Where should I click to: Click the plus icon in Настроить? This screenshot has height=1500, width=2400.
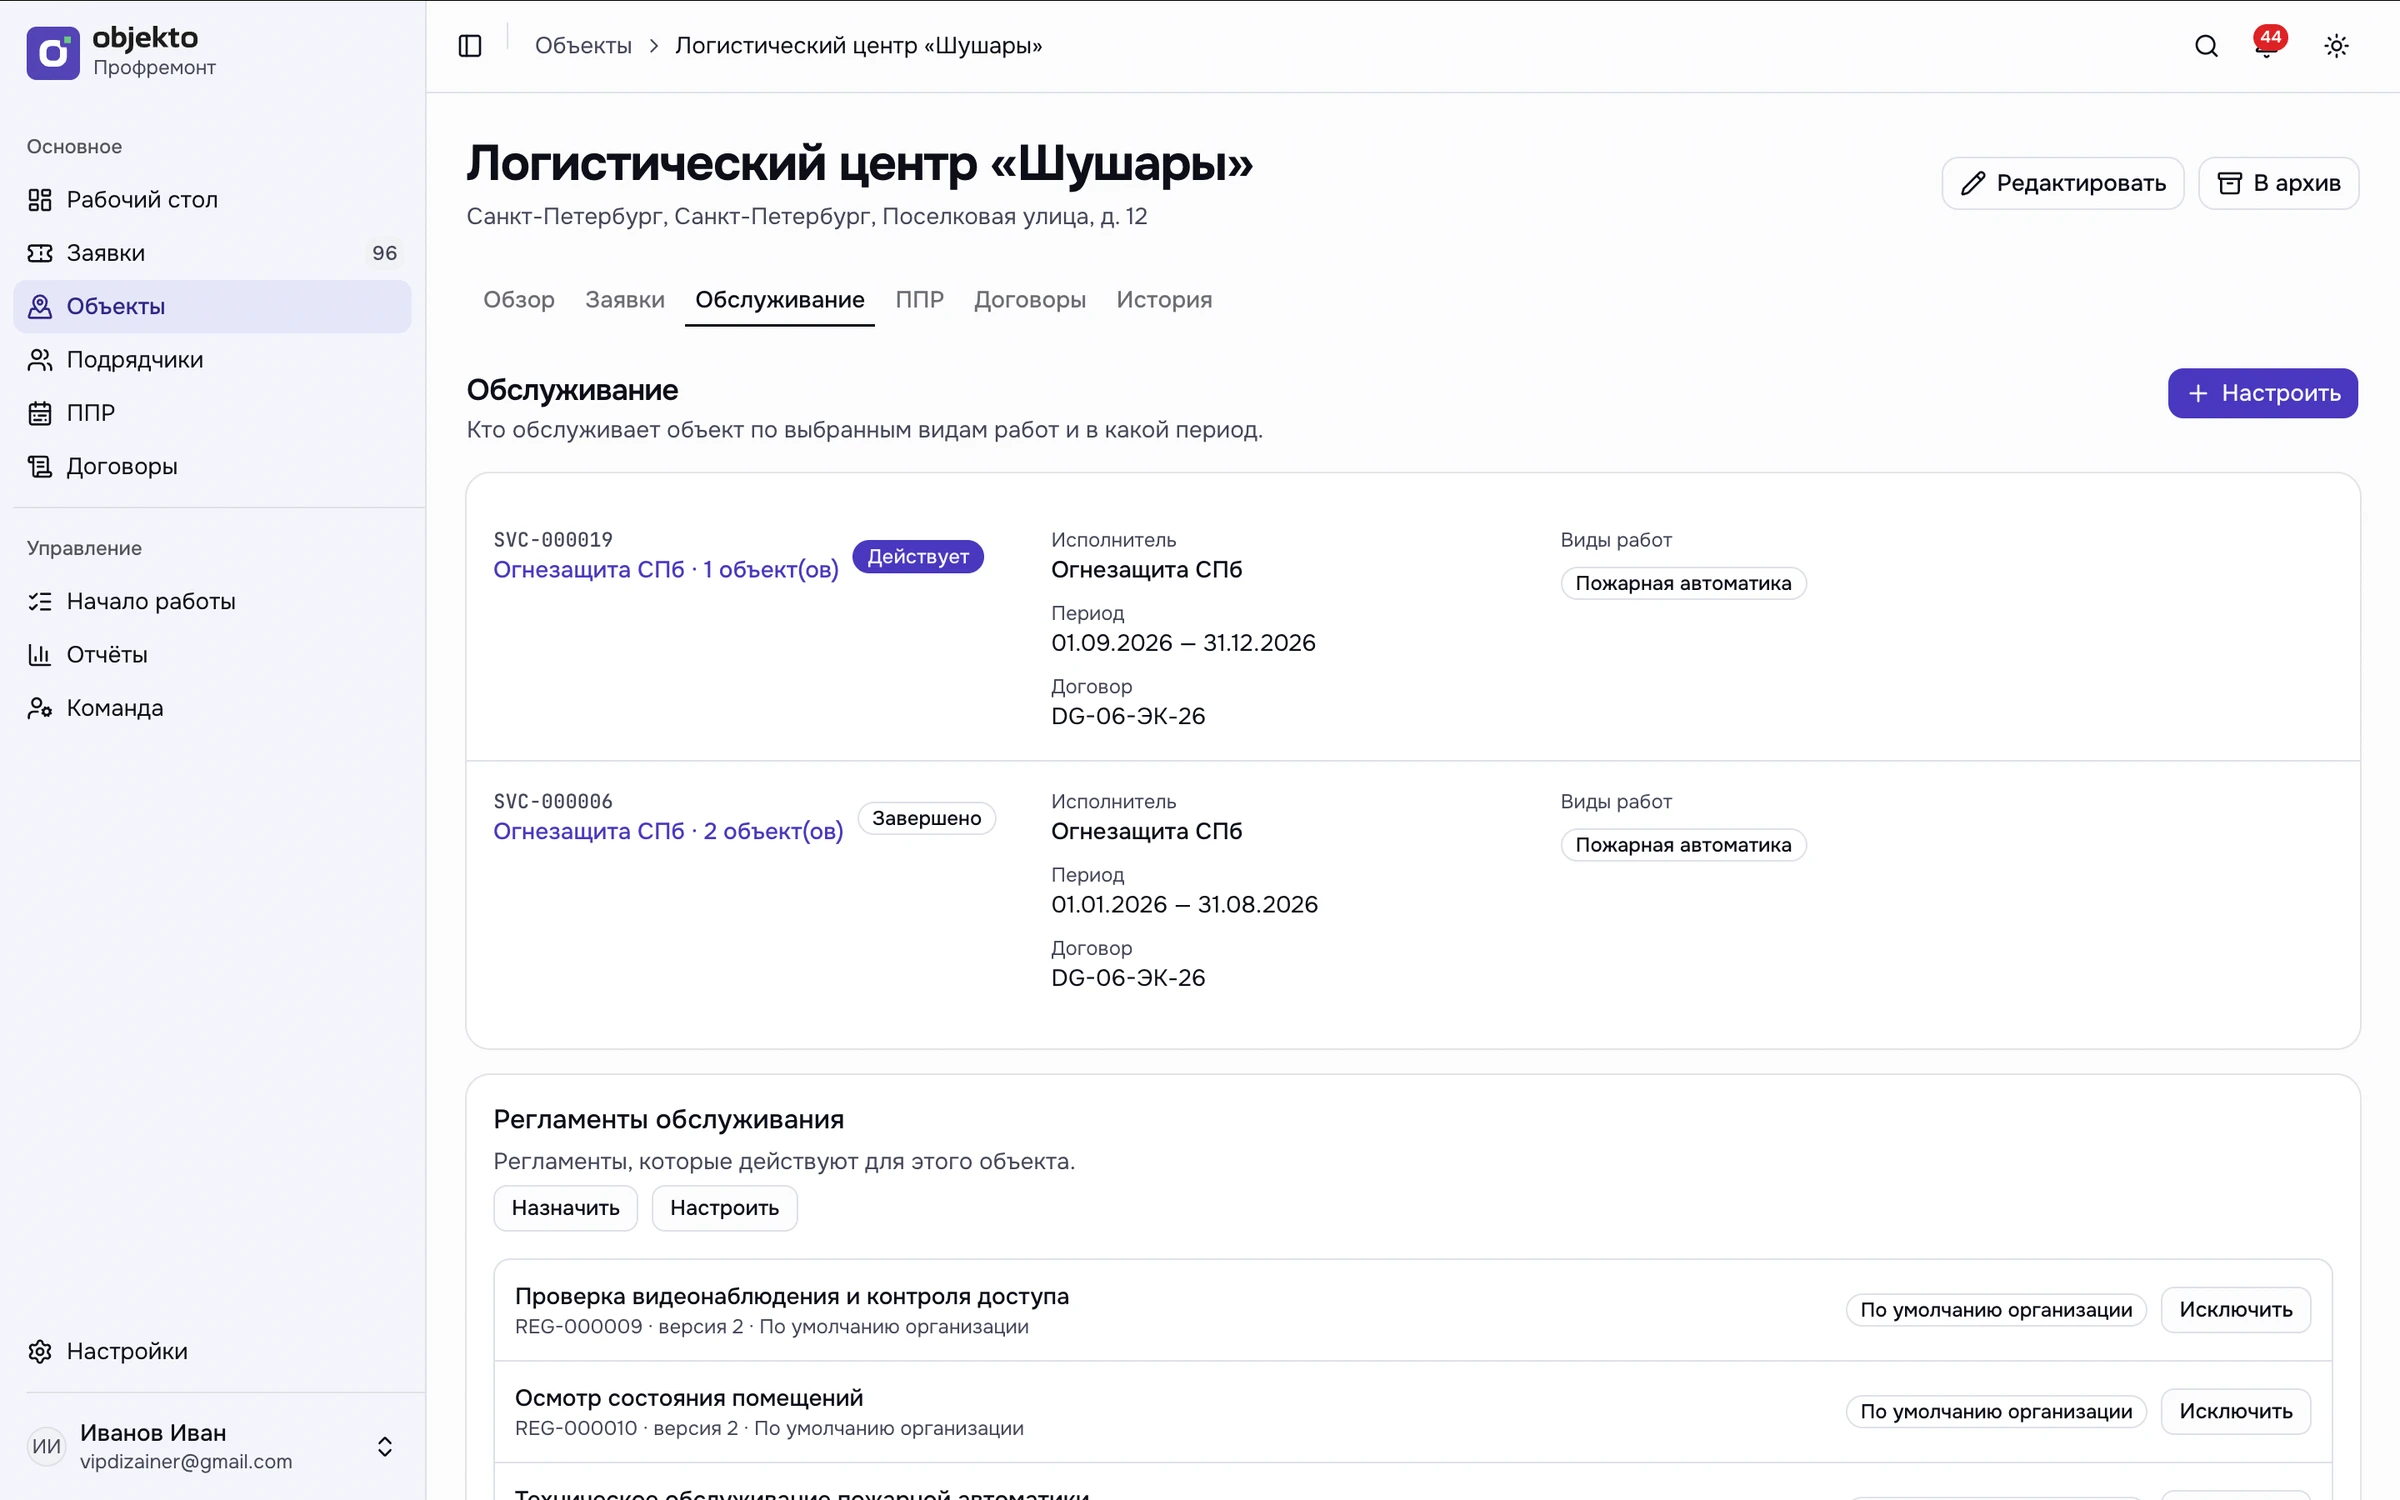point(2197,393)
